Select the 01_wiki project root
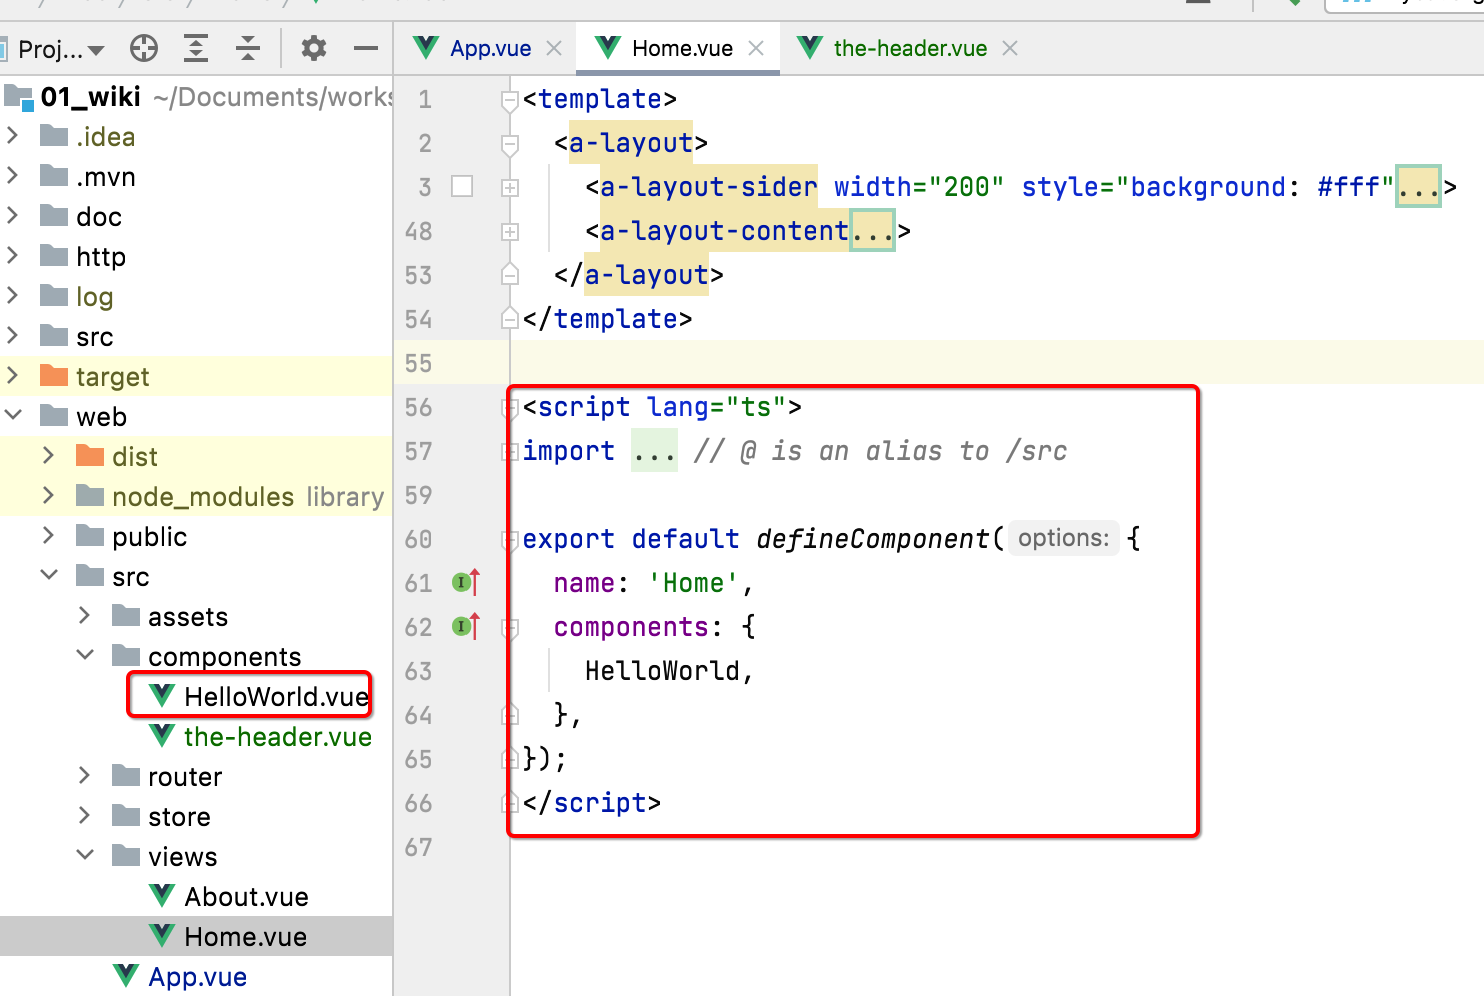 [90, 96]
